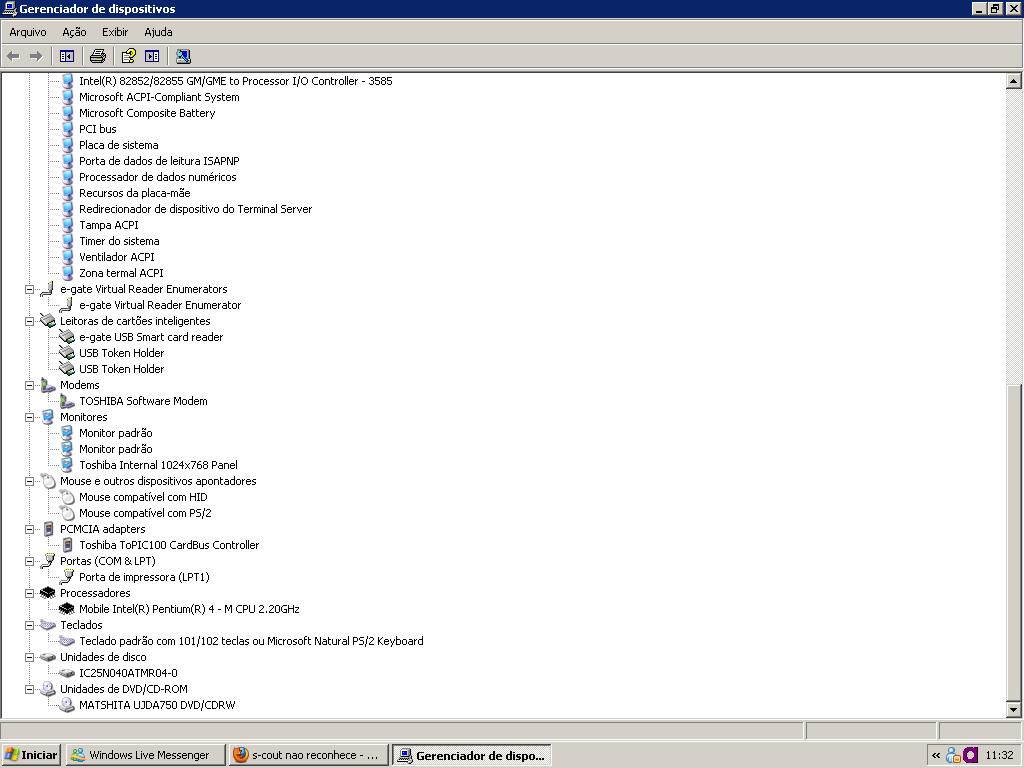Collapse the Processadores category
The height and width of the screenshot is (768, 1024).
click(x=29, y=594)
